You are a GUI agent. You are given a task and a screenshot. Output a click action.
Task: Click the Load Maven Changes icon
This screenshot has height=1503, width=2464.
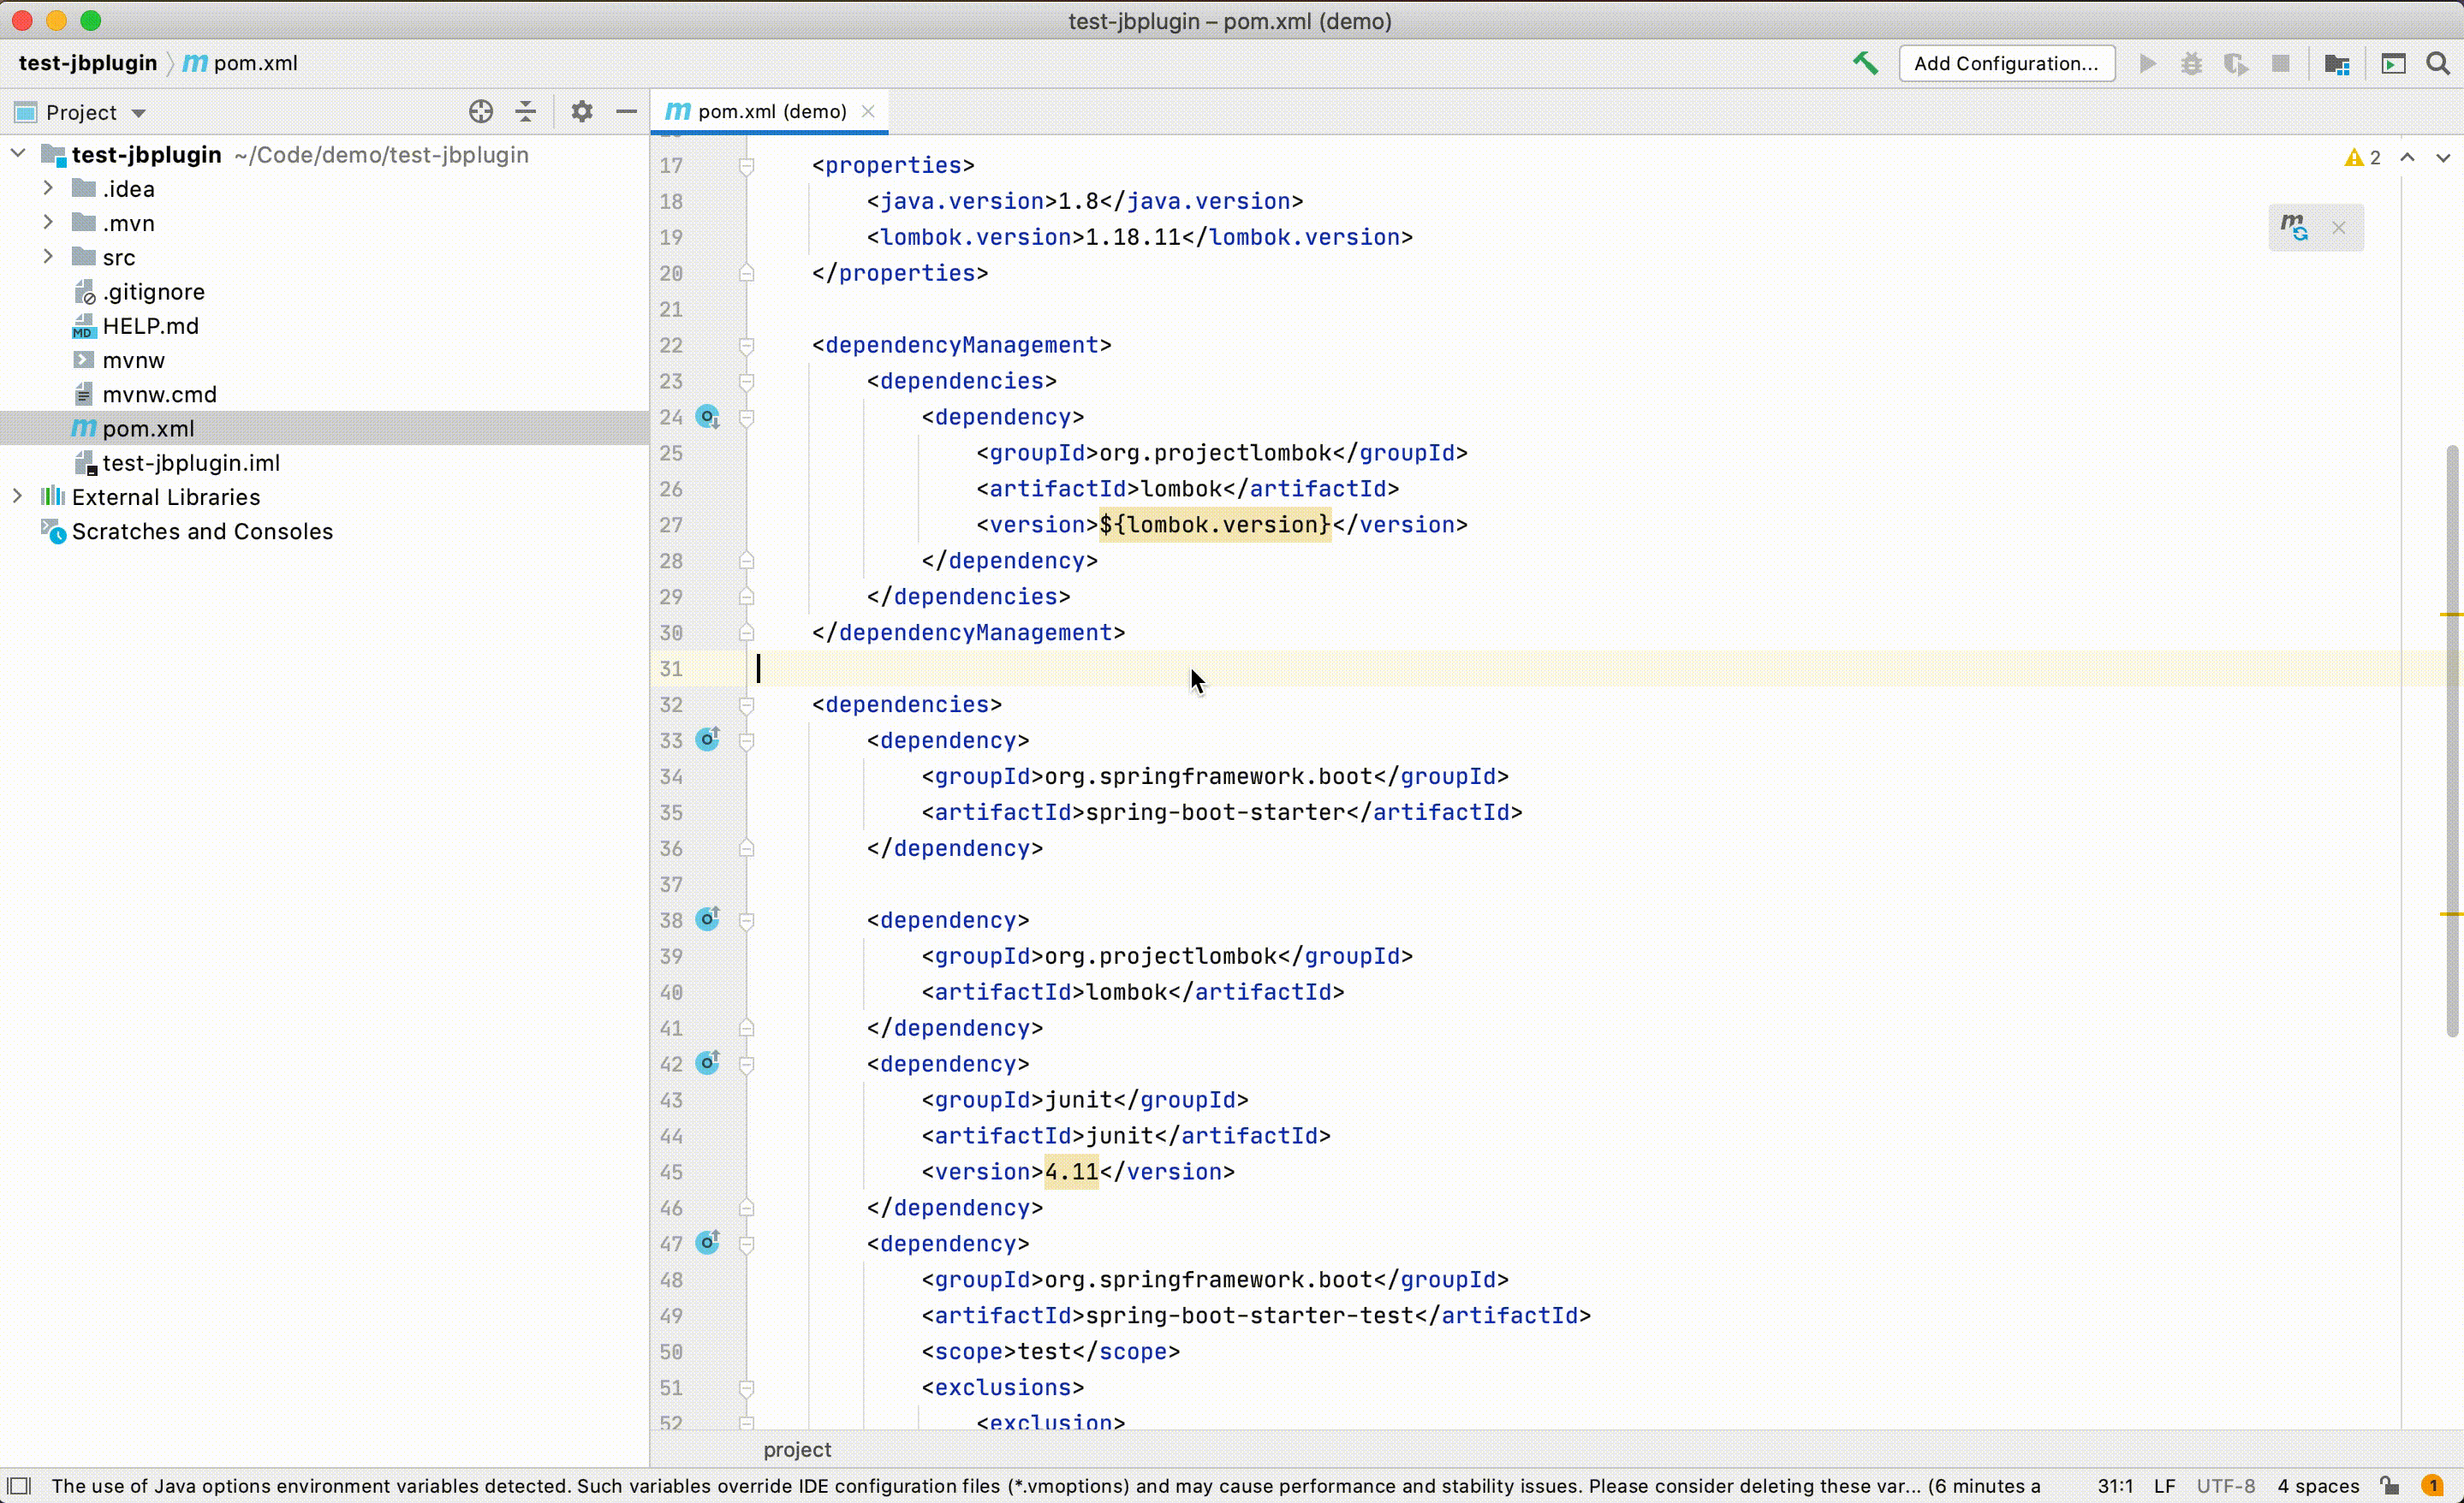[x=2294, y=228]
